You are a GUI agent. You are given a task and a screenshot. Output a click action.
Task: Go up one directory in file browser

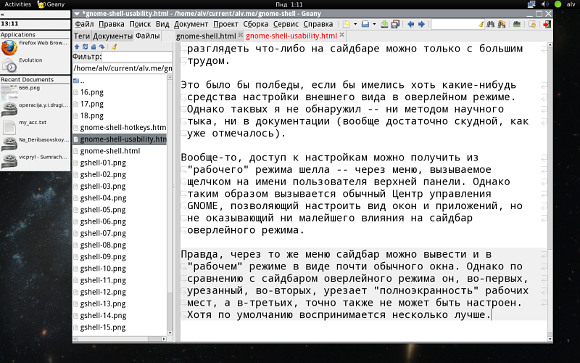pos(77,47)
